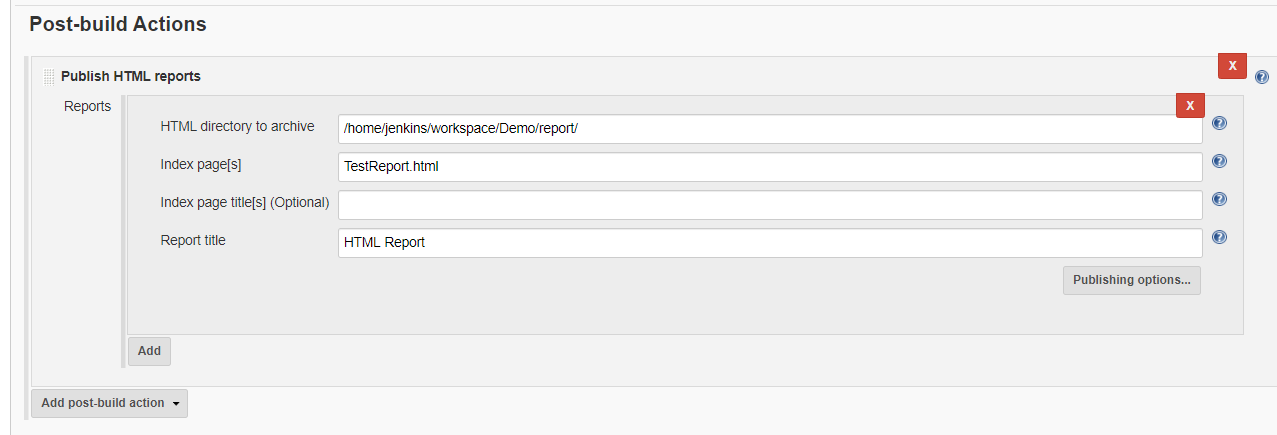This screenshot has height=435, width=1277.
Task: Click help icon for HTML directory to archive
Action: [1219, 124]
